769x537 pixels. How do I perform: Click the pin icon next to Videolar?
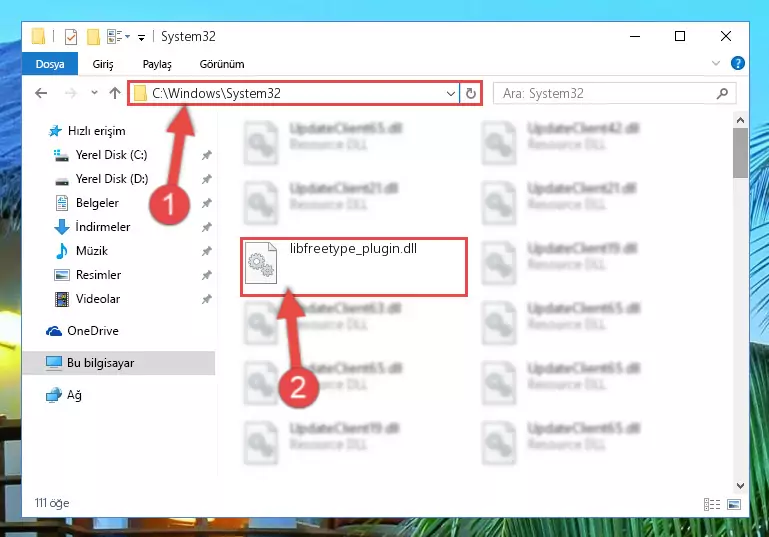click(x=206, y=299)
